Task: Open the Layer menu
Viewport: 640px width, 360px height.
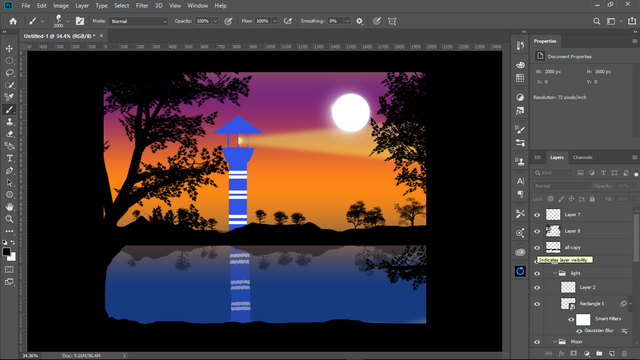Action: coord(82,6)
